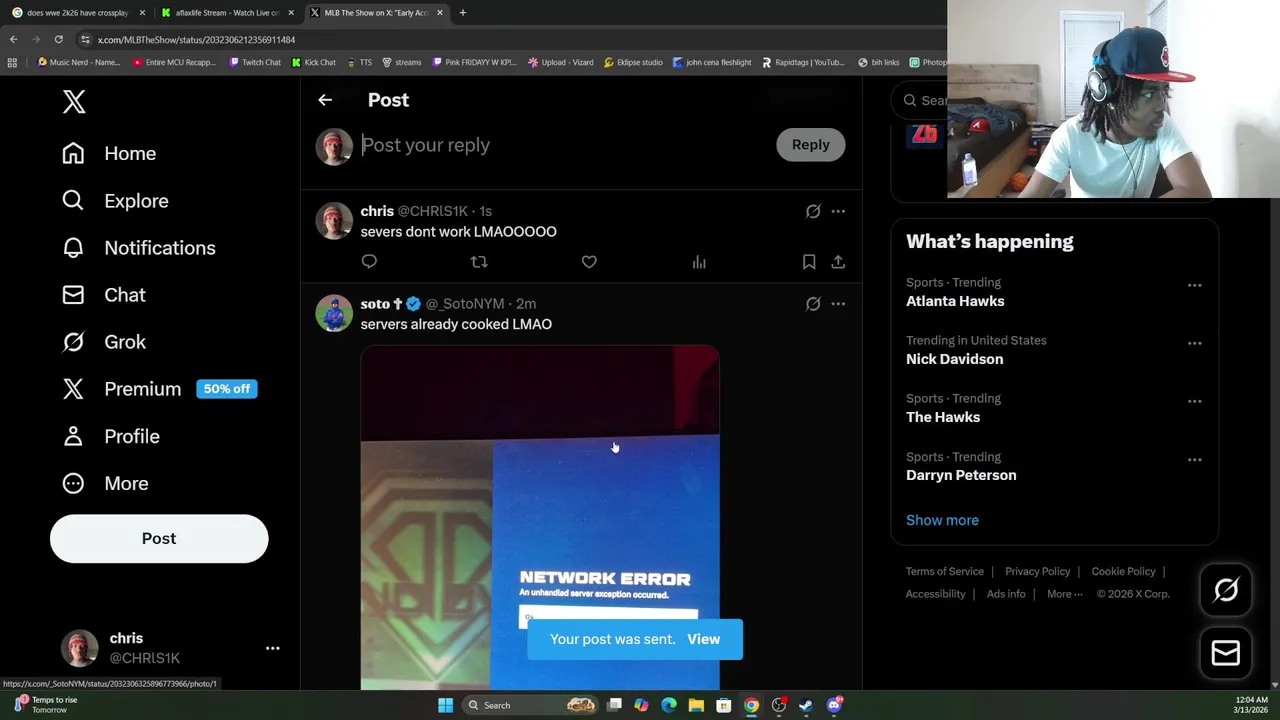View analytics for chris's post
This screenshot has width=1280, height=720.
coord(699,261)
